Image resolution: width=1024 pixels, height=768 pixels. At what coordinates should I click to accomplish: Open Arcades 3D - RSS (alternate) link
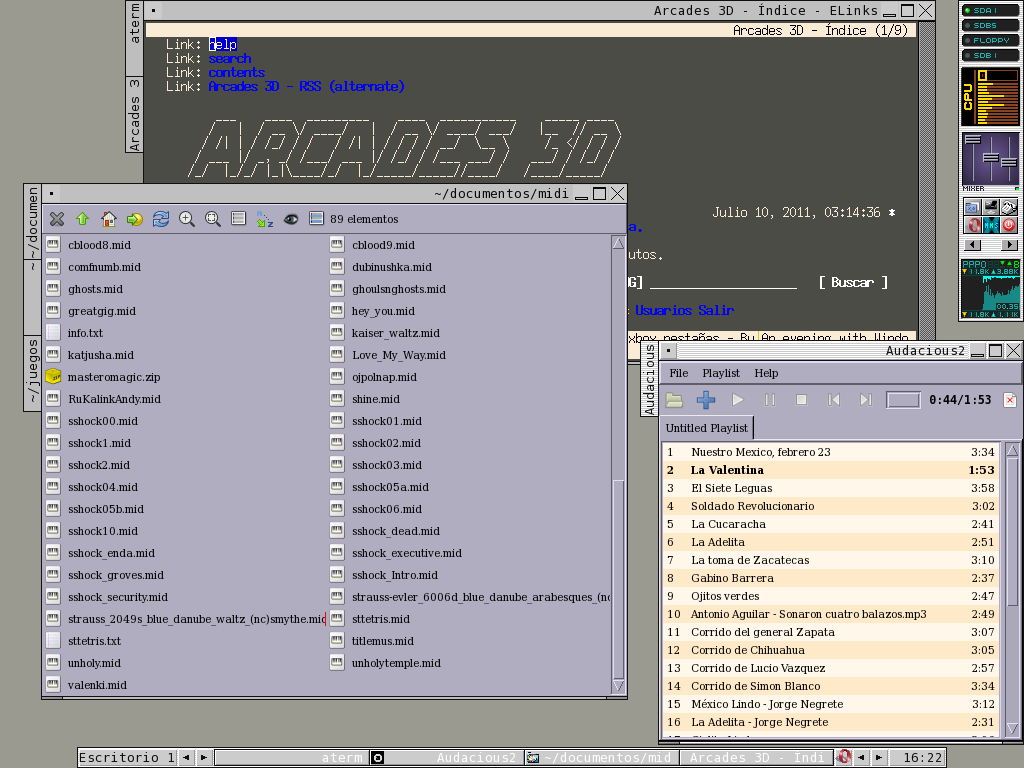306,86
